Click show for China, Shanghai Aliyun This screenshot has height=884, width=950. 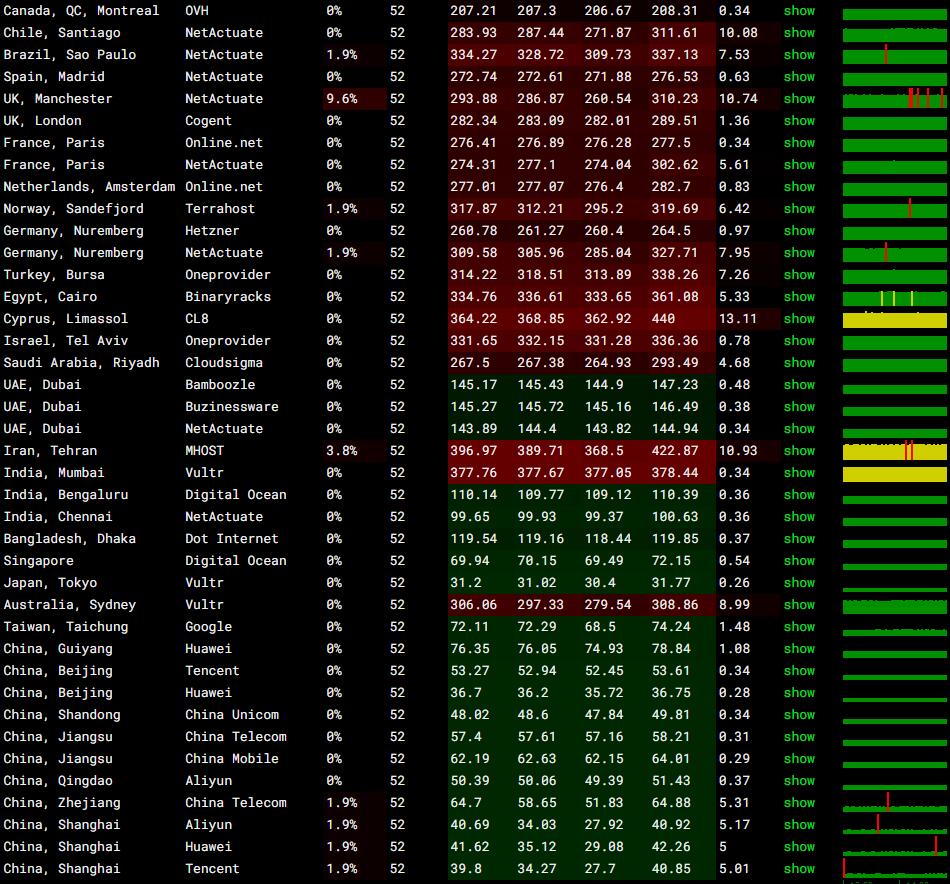coord(799,825)
